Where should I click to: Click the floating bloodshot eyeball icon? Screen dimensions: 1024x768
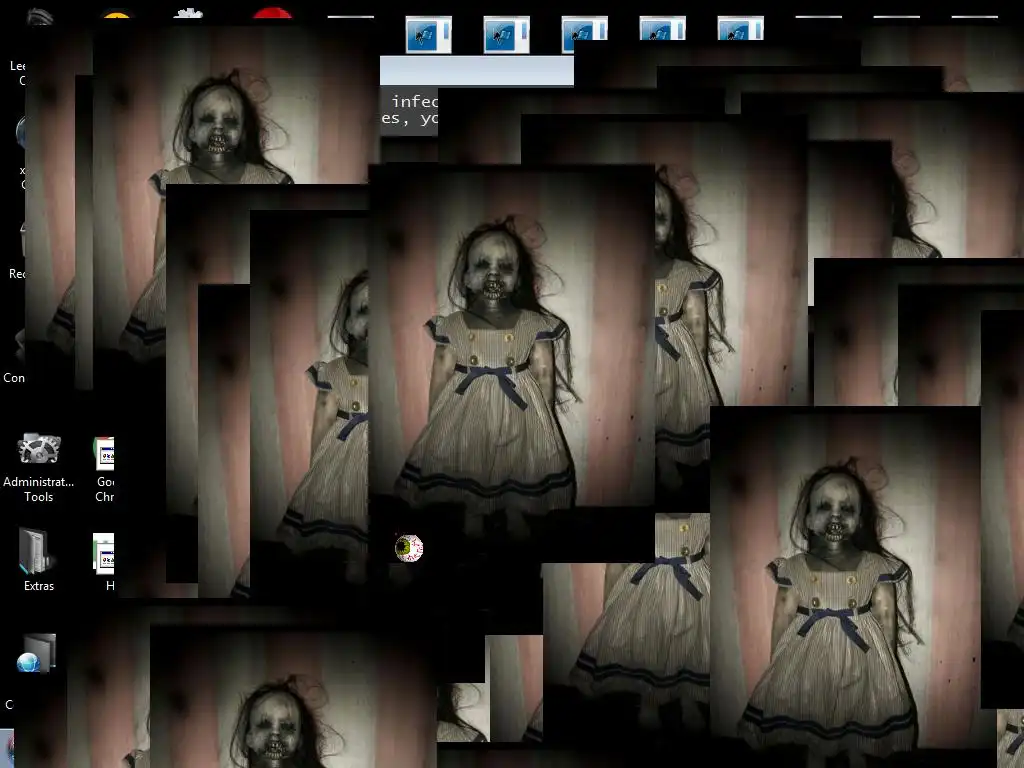pos(409,548)
